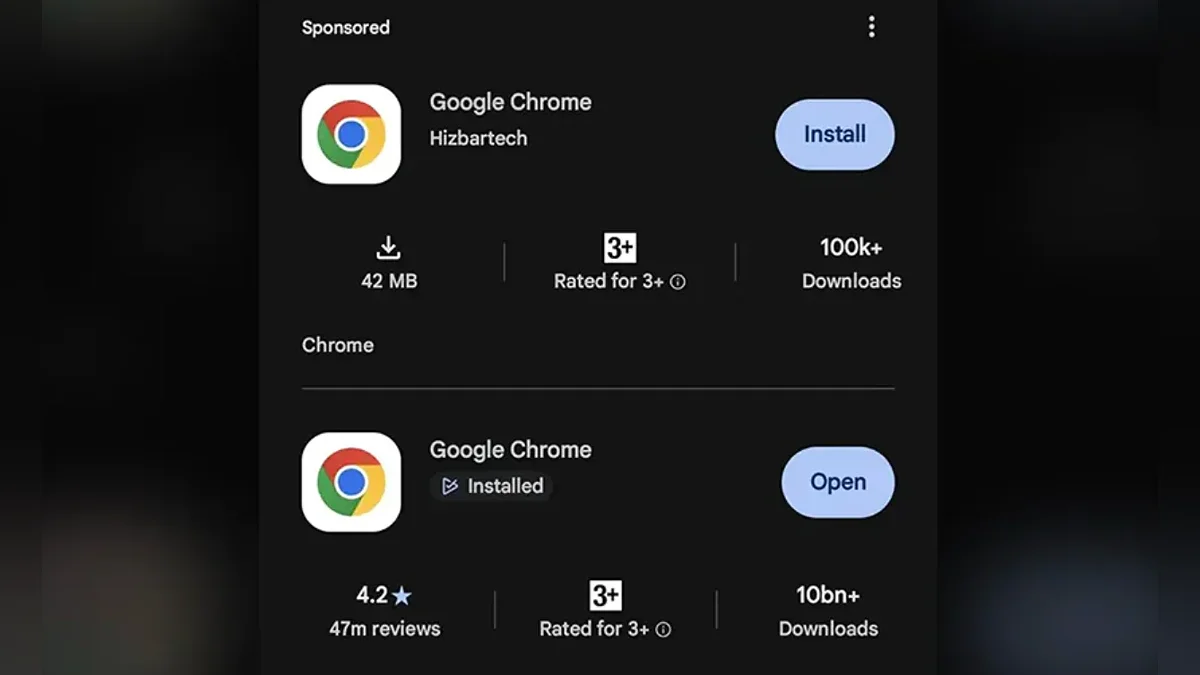Click the installed Google Chrome app icon

click(351, 482)
